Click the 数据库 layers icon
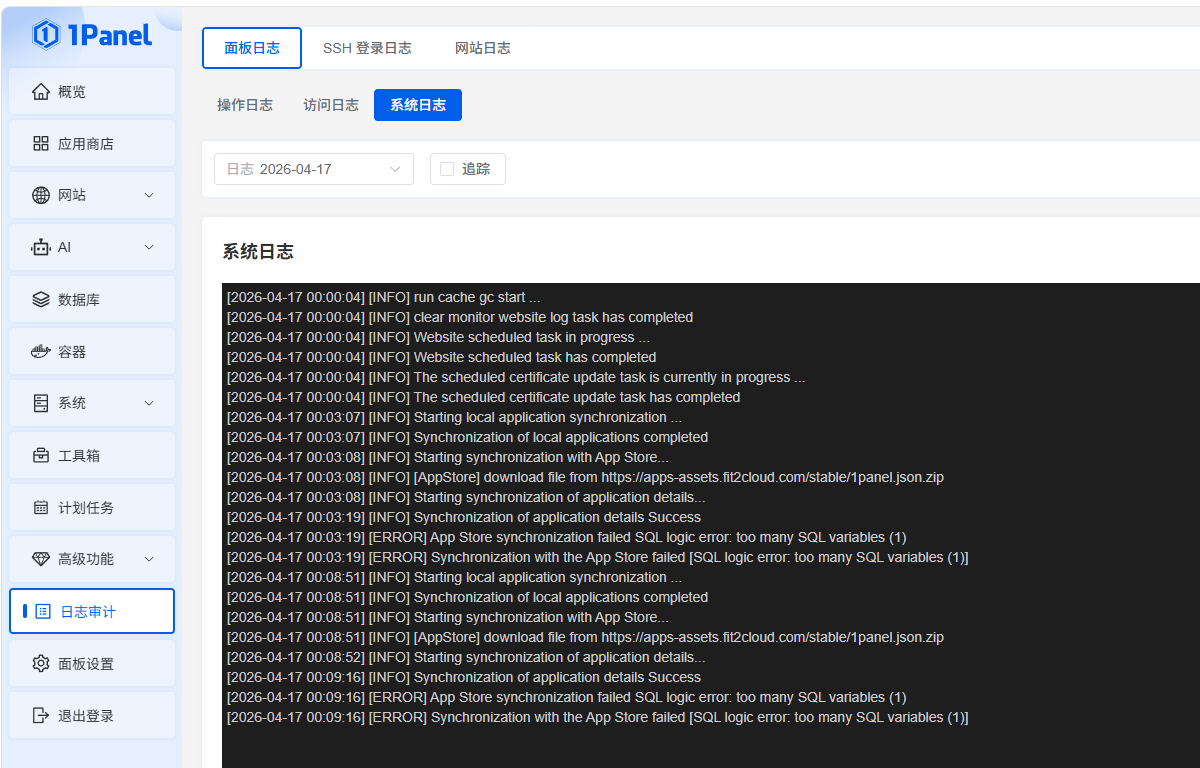1200x768 pixels. click(x=41, y=300)
